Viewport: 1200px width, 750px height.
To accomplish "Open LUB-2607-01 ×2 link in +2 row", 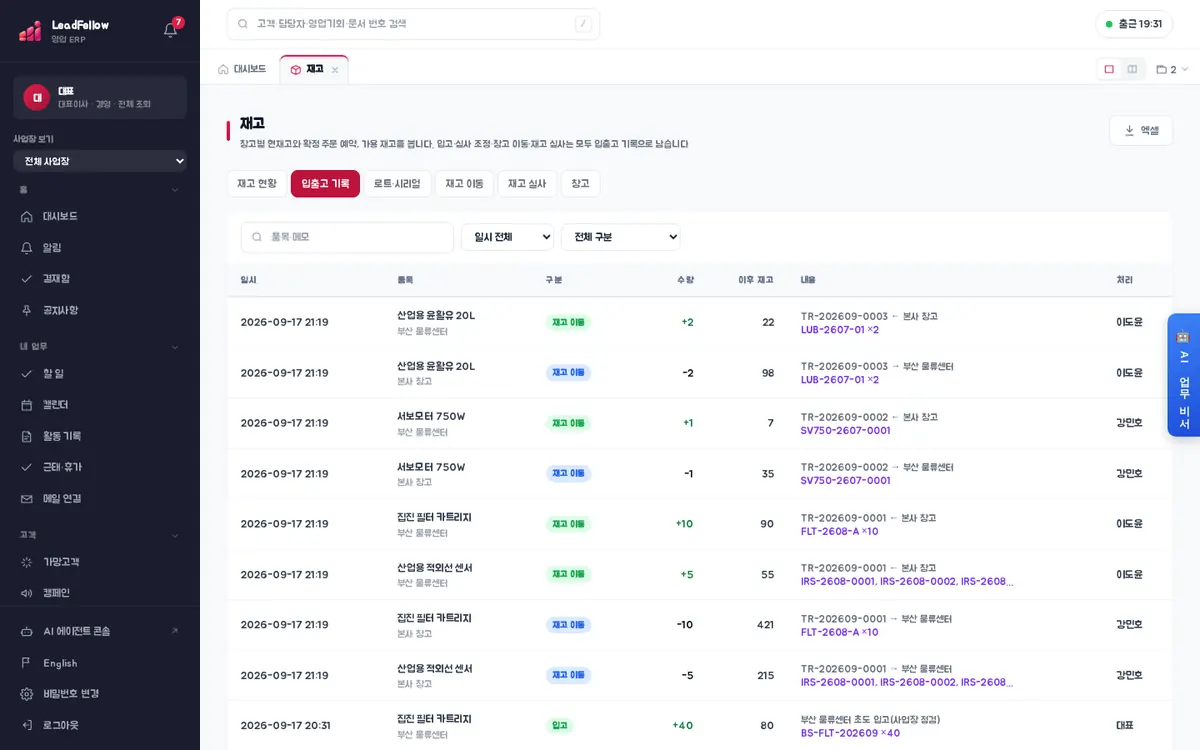I will [x=840, y=329].
